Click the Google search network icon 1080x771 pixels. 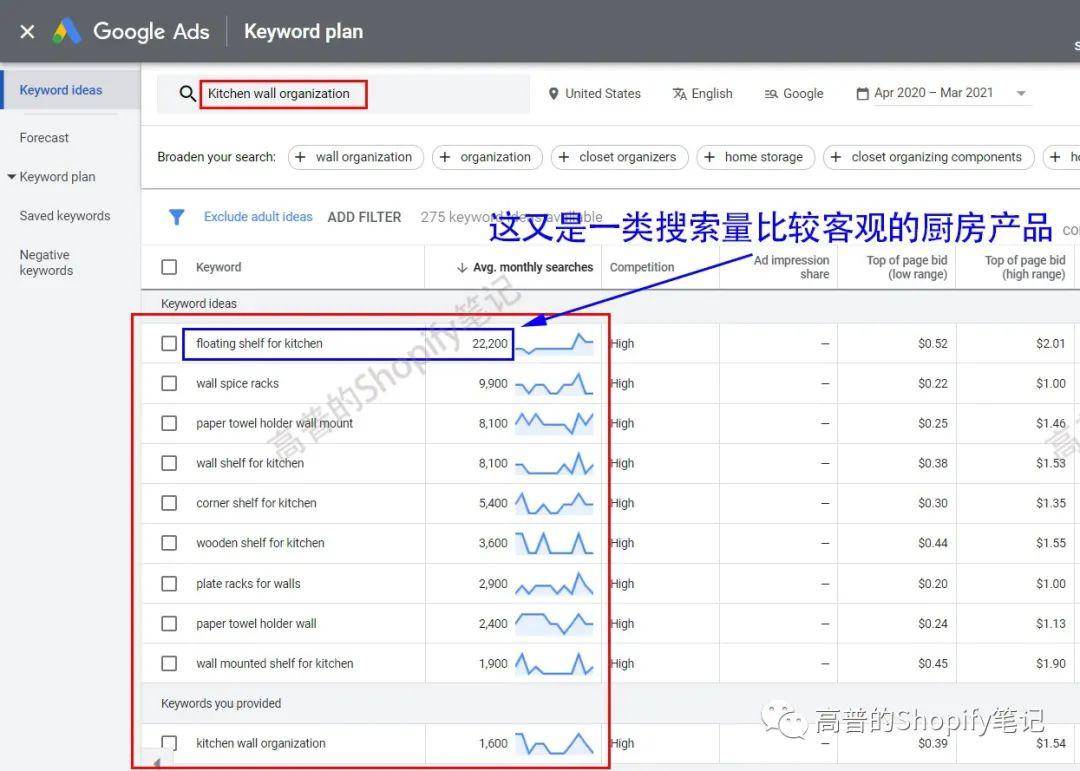click(771, 94)
